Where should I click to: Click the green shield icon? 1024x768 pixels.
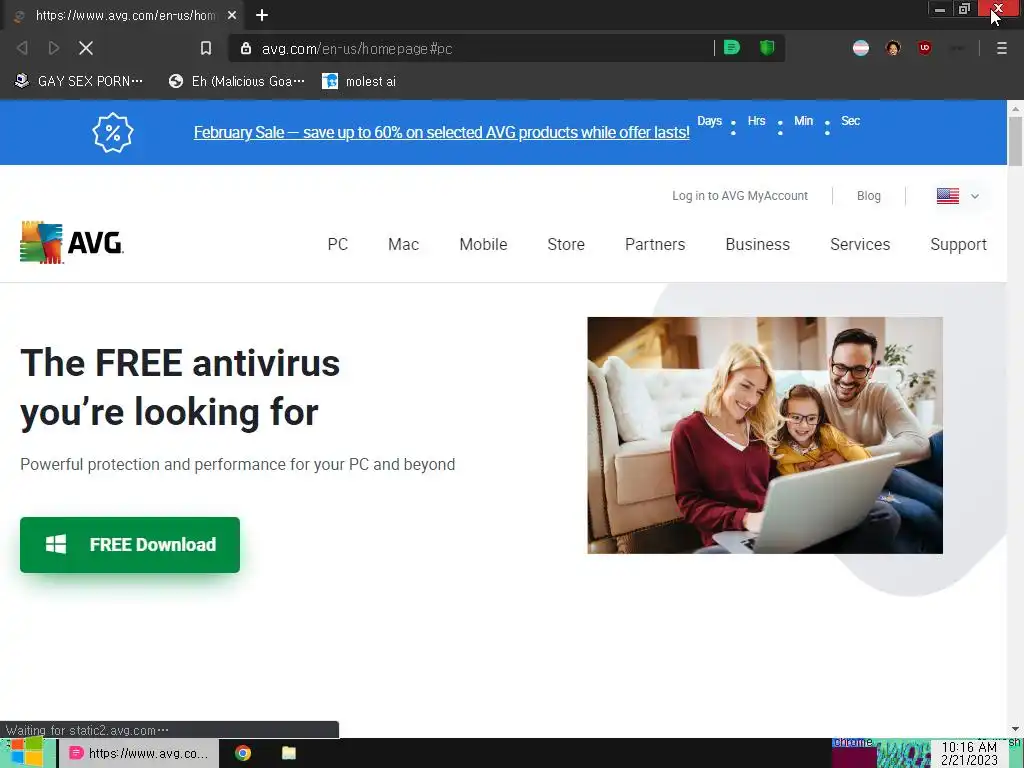coord(767,48)
